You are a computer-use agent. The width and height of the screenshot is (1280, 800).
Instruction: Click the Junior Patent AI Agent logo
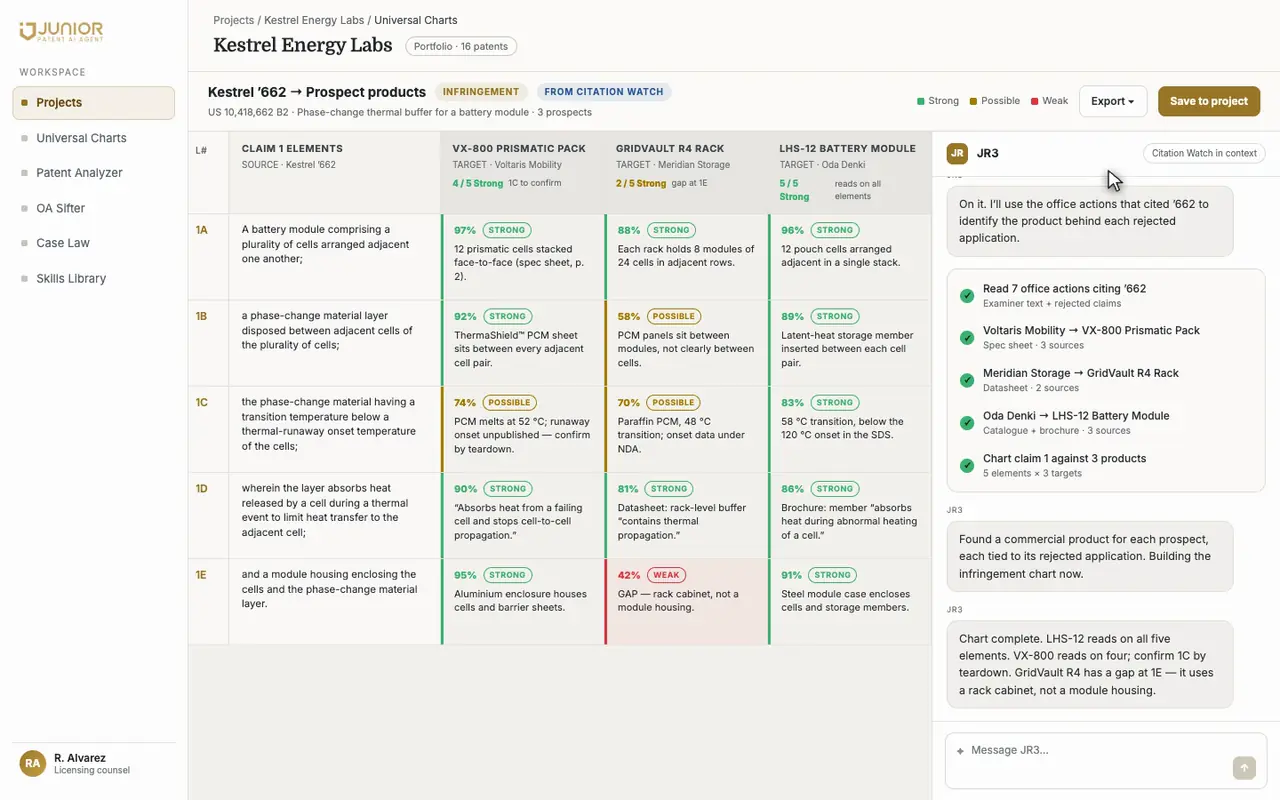tap(61, 31)
